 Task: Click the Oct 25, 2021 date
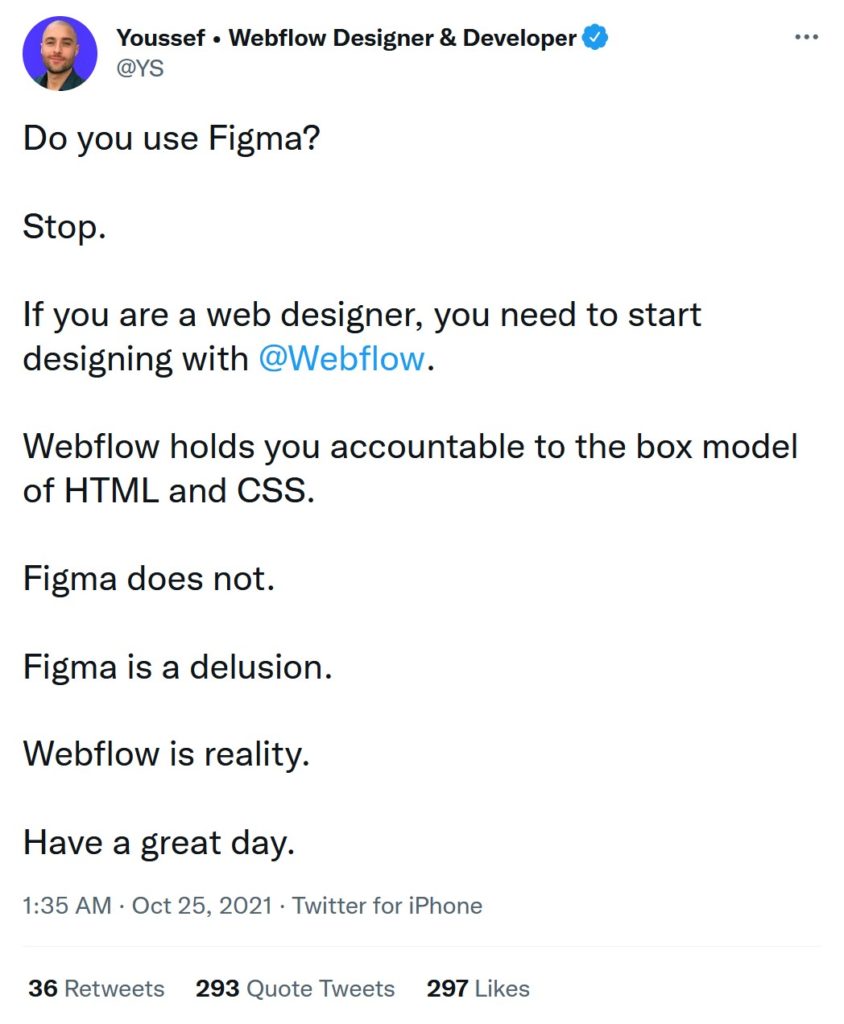[x=202, y=906]
